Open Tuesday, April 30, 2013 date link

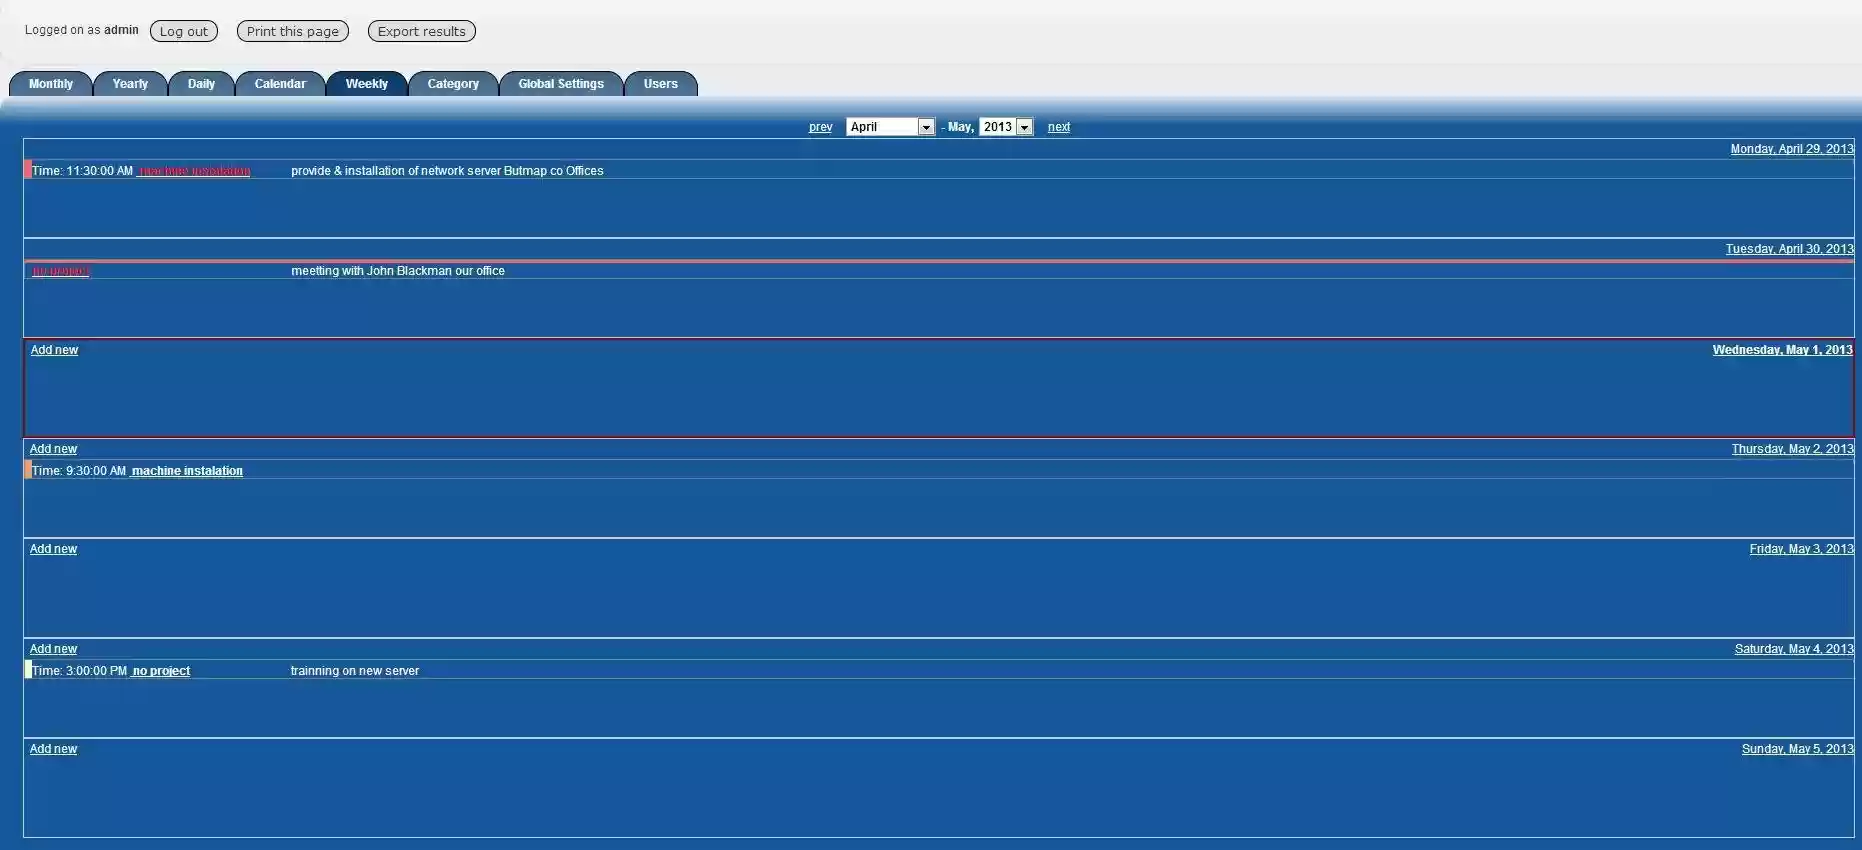(1789, 249)
